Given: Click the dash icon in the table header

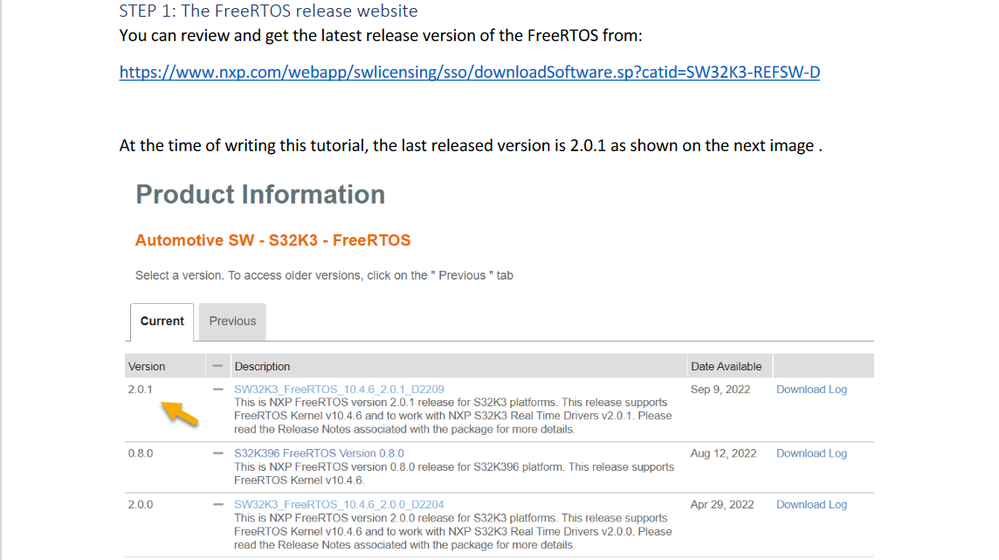Looking at the screenshot, I should (x=217, y=367).
